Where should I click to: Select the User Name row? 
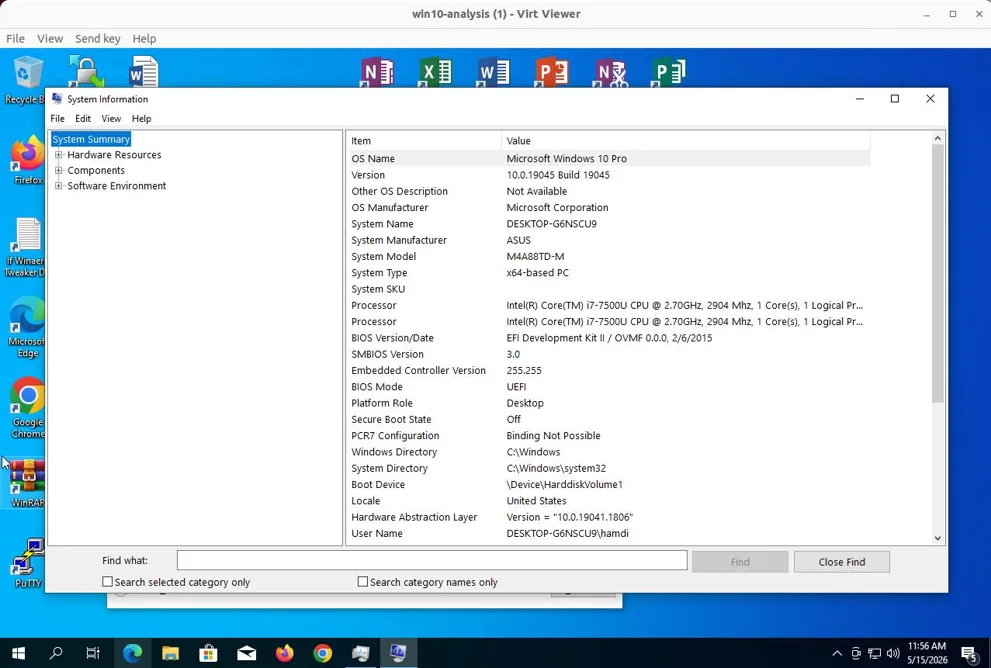[x=608, y=533]
